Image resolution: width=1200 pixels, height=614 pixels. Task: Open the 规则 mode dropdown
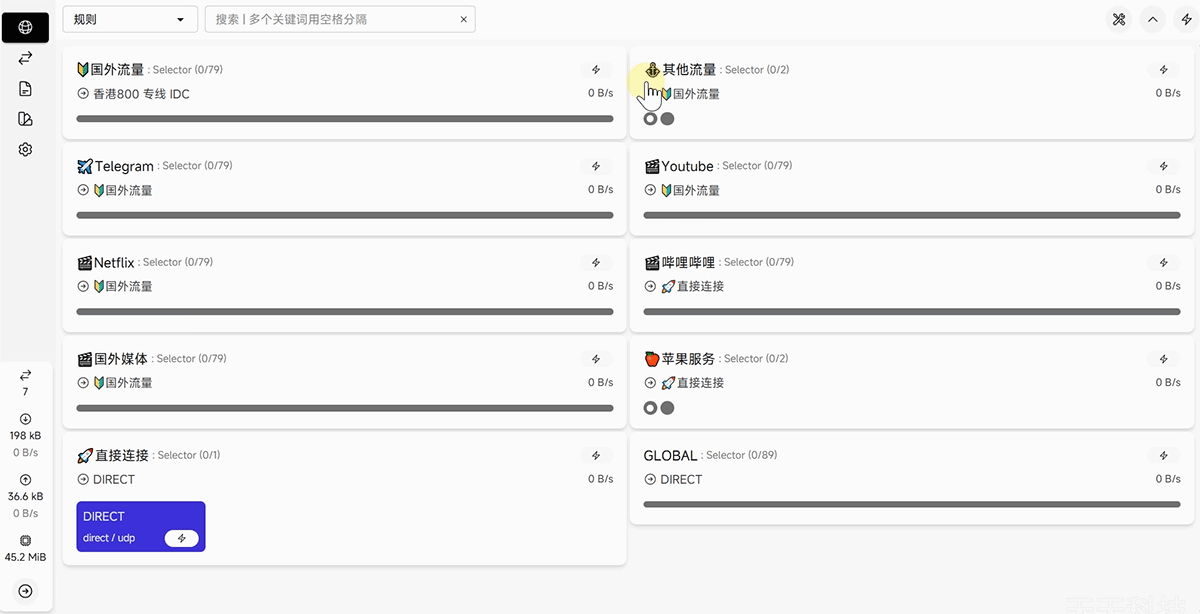pos(130,19)
